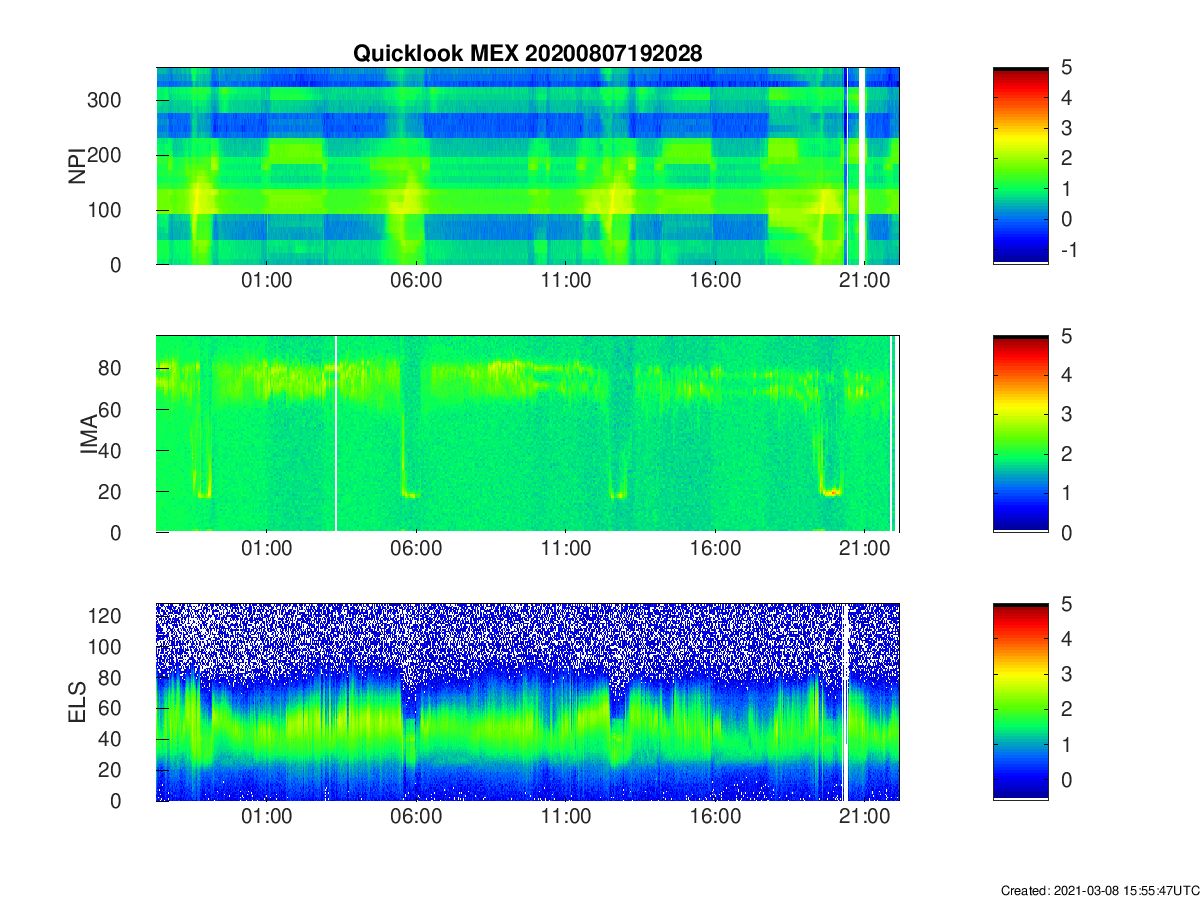Viewport: 1200px width, 900px height.
Task: Click the "01:00" time tick under IMA panel
Action: [x=267, y=549]
